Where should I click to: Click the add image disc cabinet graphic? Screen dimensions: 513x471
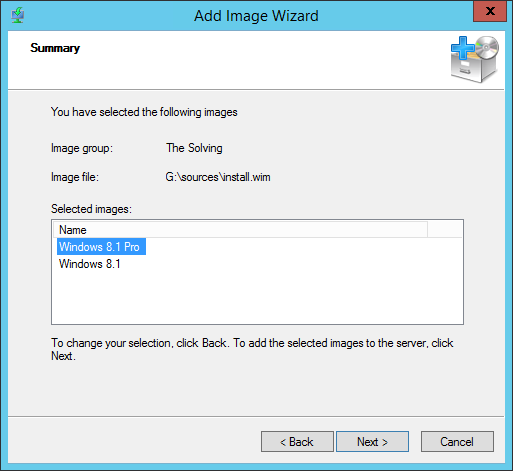pyautogui.click(x=475, y=59)
